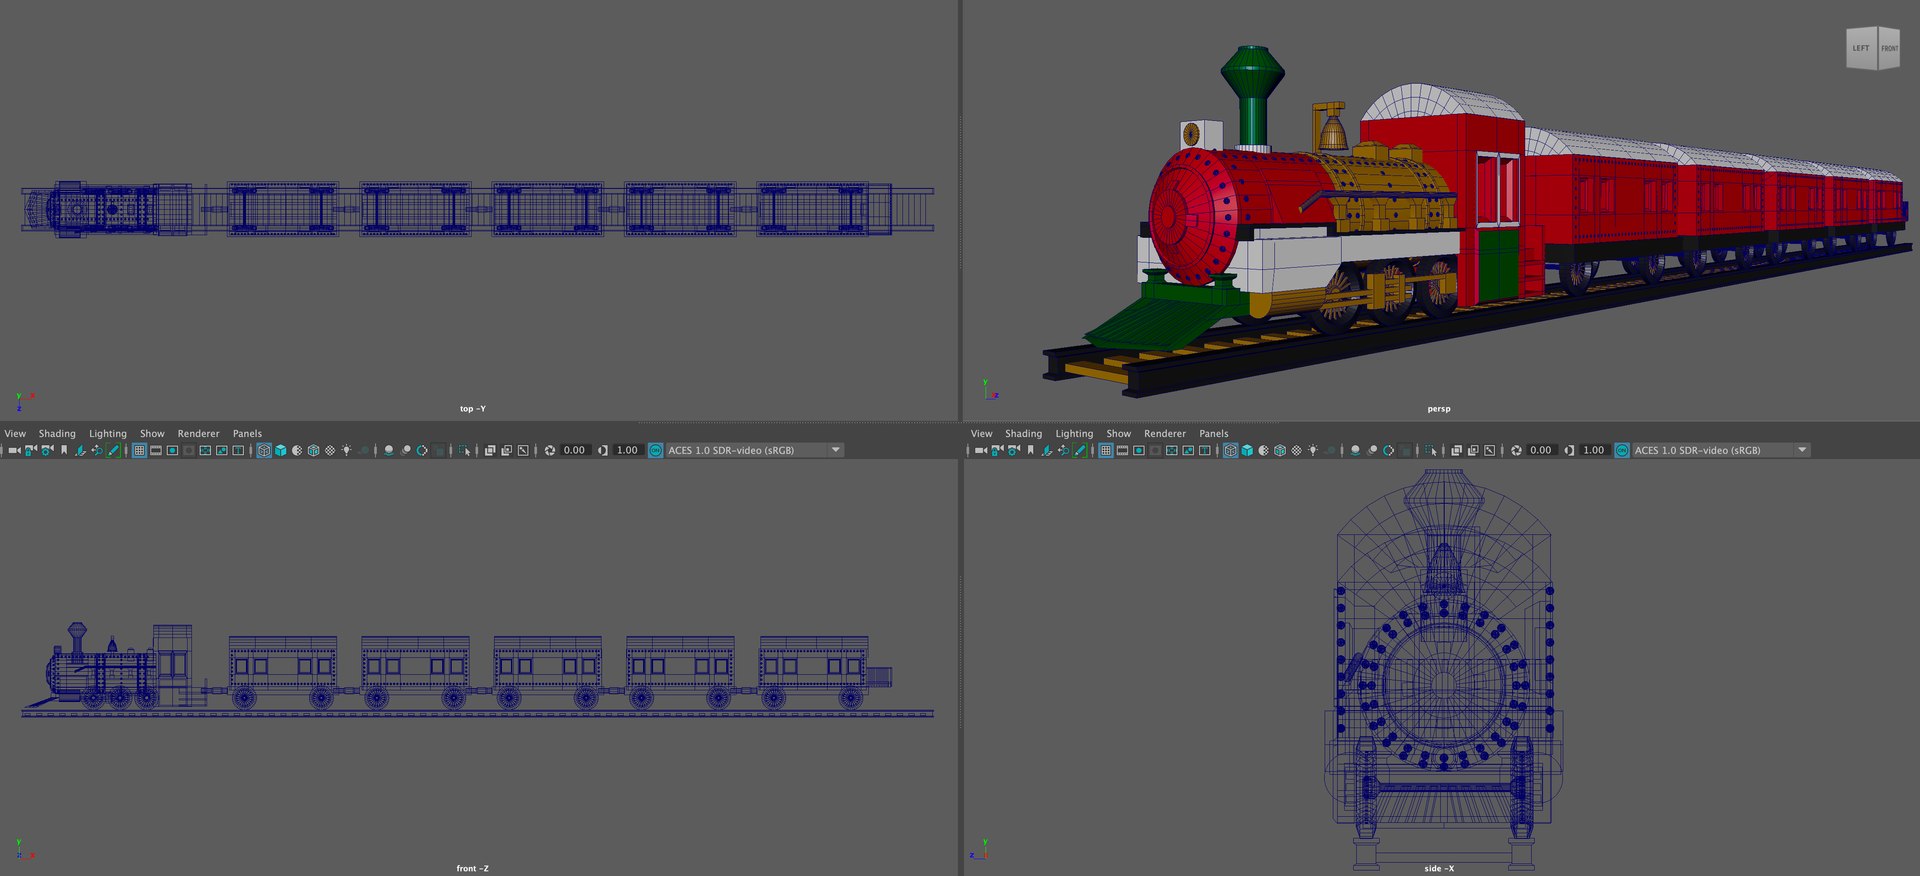
Task: Click X-ray joints icon in front view toolbar
Action: pyautogui.click(x=523, y=450)
